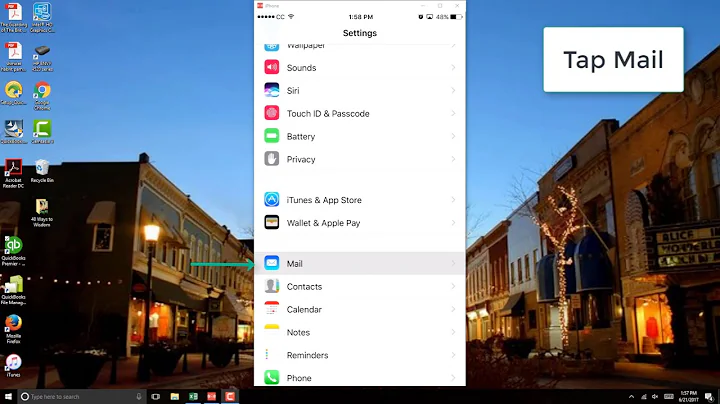Open Intel HD Graphics desktop shortcut
Image resolution: width=720 pixels, height=404 pixels.
42,17
